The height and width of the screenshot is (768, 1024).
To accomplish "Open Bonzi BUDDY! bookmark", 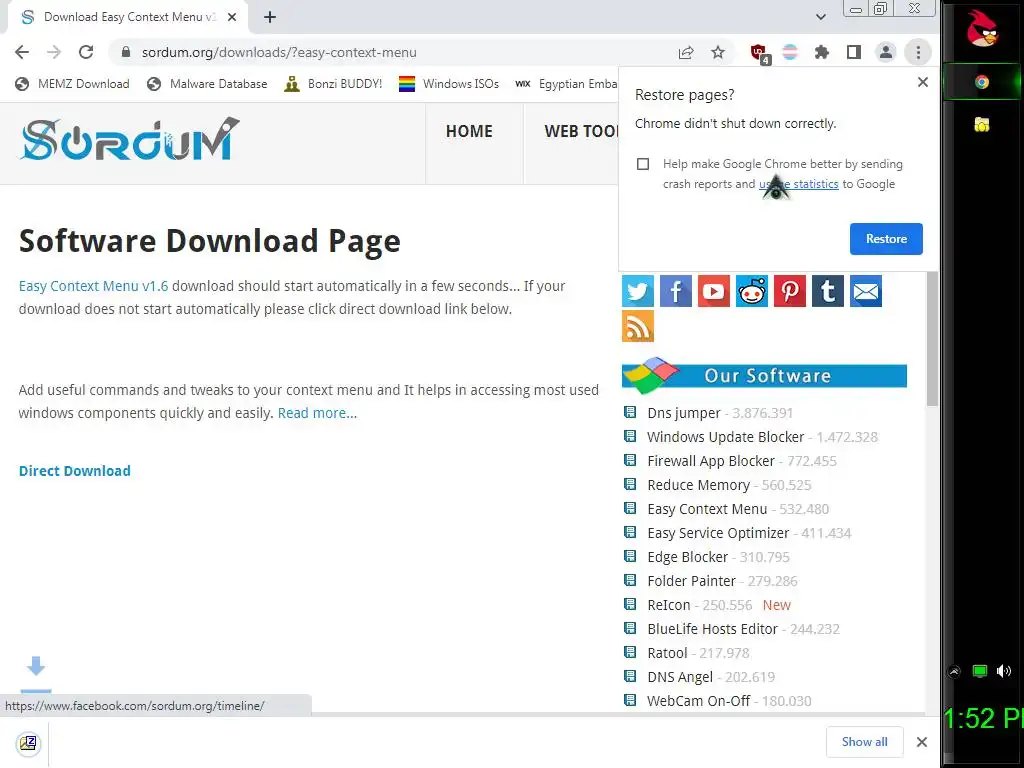I will pos(333,84).
